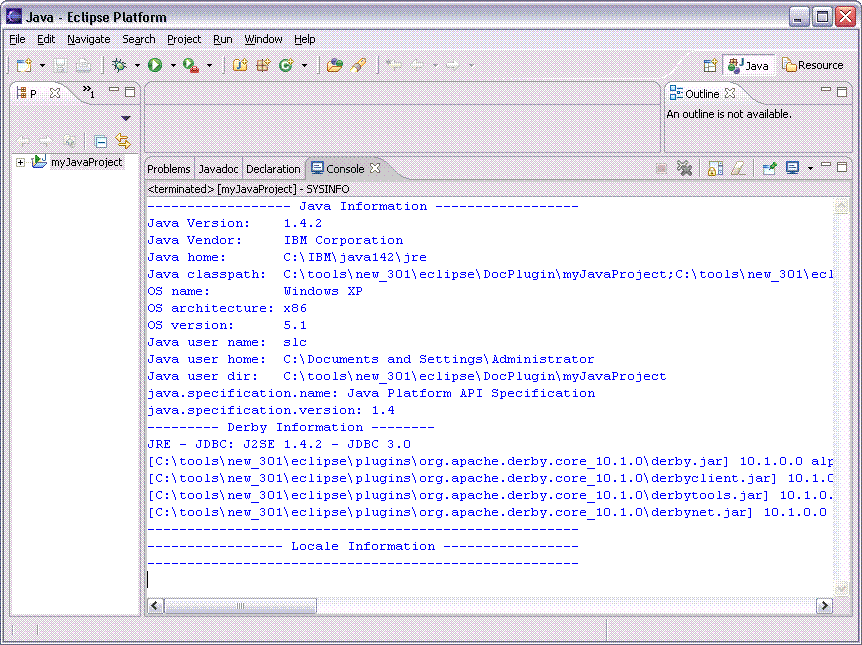862x645 pixels.
Task: Toggle Link with Editor in Package Explorer
Action: pyautogui.click(x=123, y=142)
